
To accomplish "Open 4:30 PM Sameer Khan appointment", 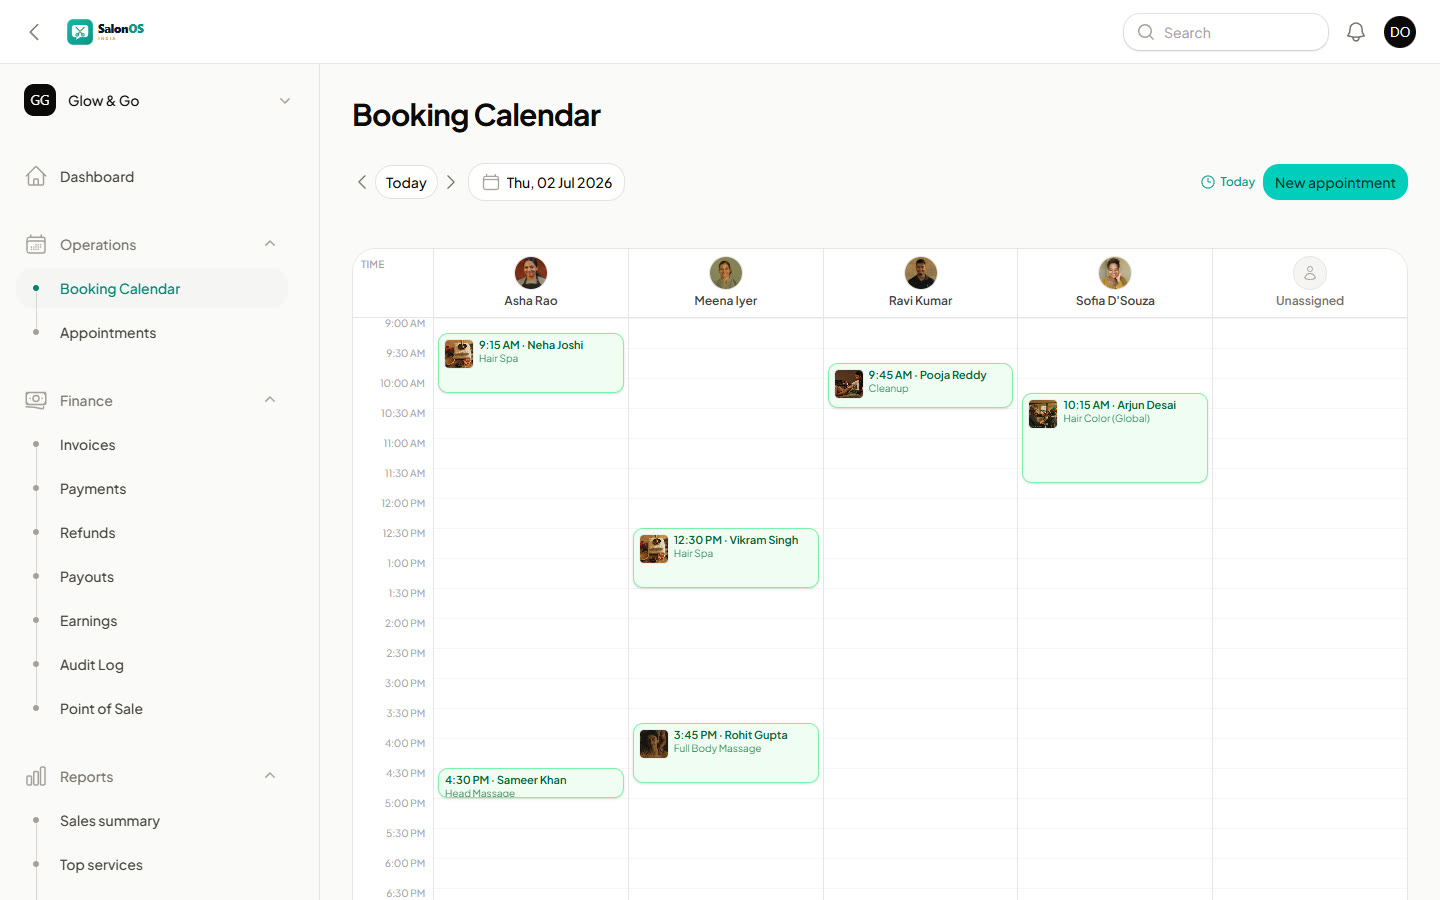I will tap(531, 783).
